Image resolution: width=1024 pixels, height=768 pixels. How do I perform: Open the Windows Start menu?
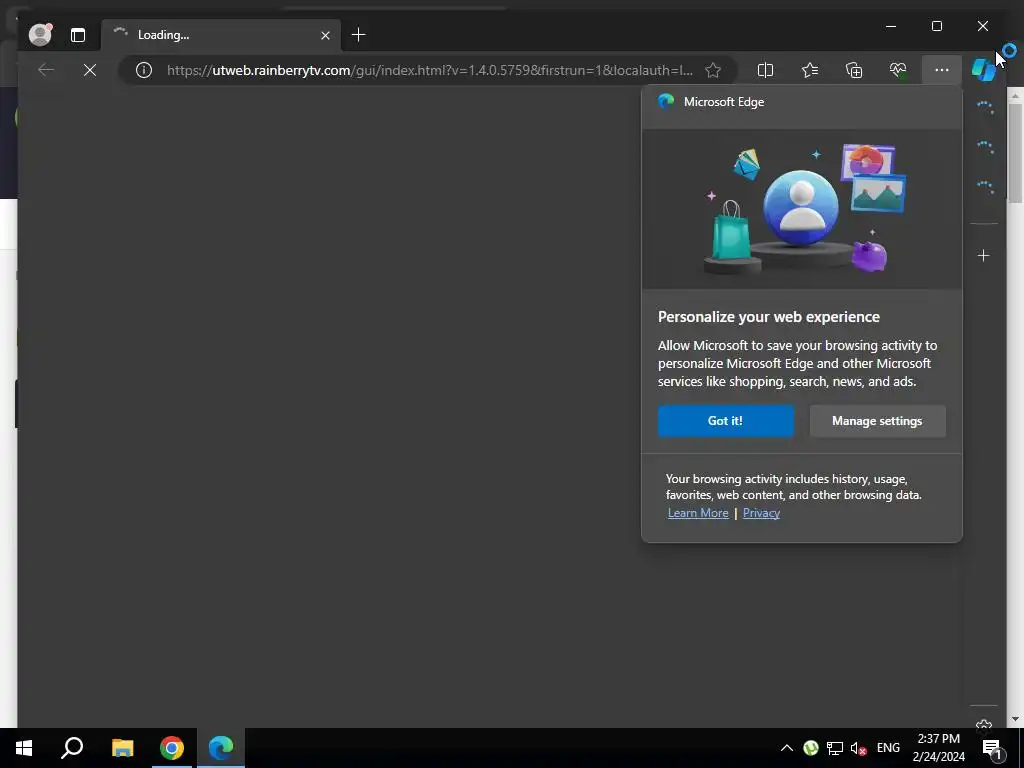[24, 748]
